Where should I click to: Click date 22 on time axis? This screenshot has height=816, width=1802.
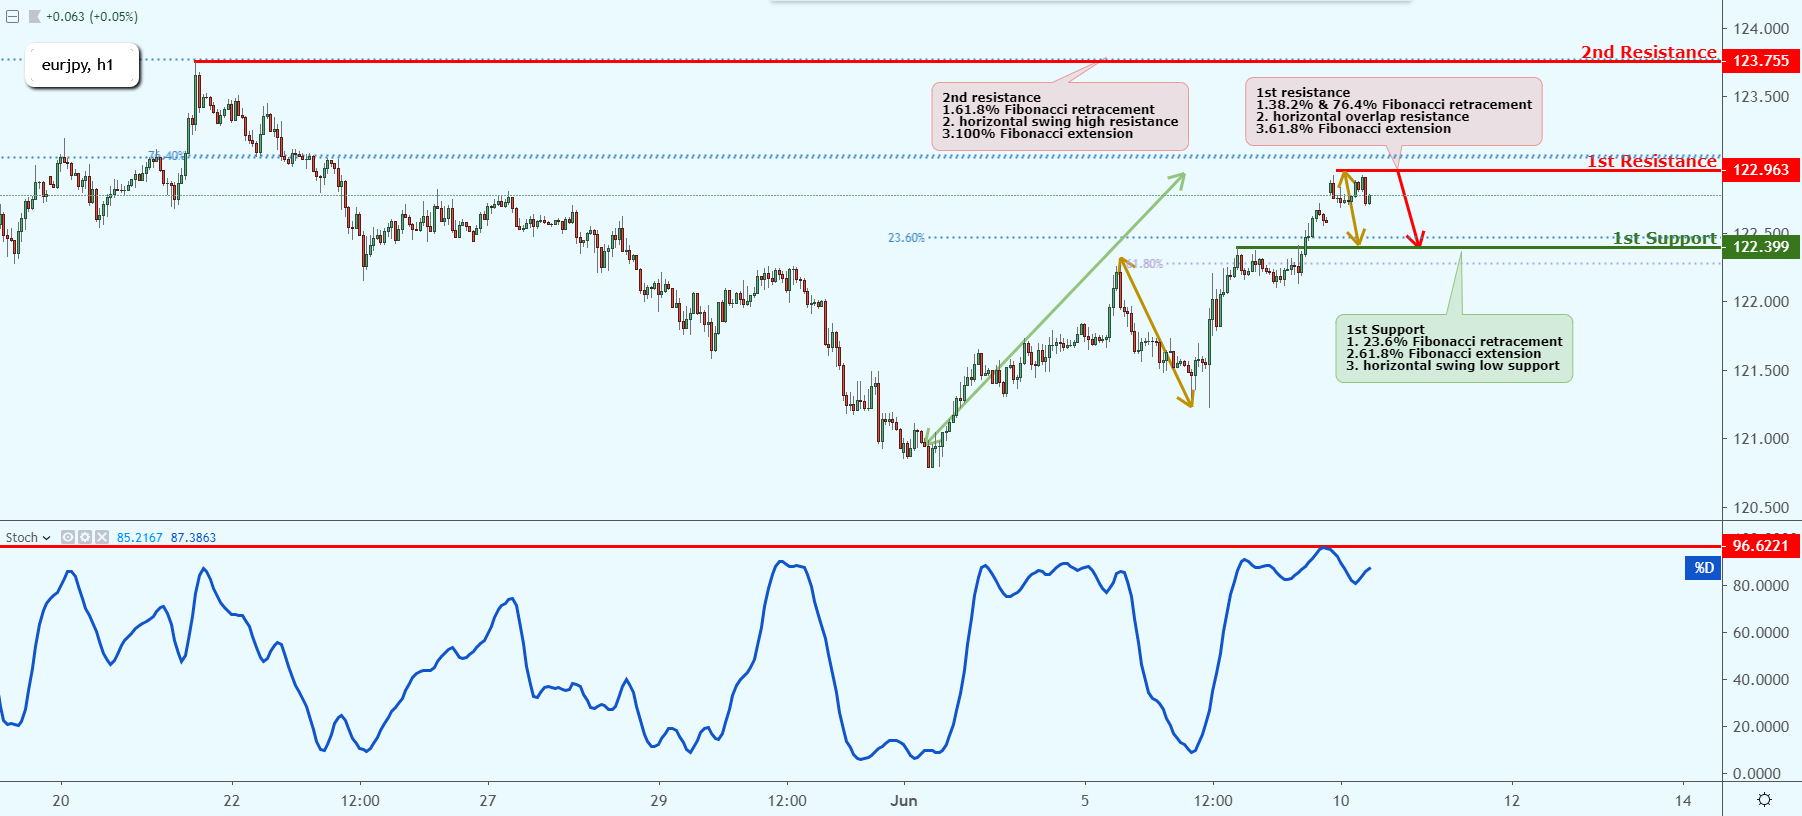click(232, 801)
